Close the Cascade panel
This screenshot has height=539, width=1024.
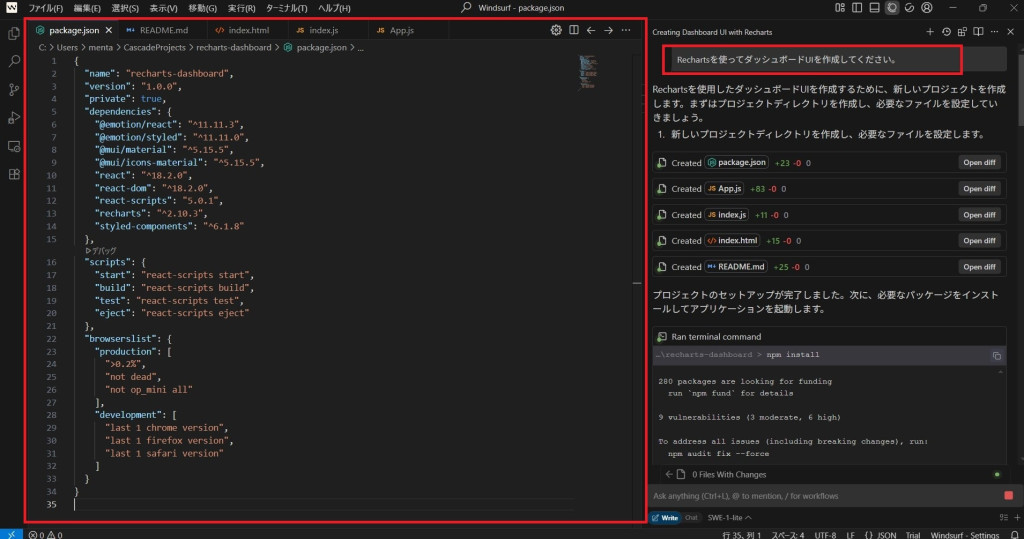(1011, 31)
